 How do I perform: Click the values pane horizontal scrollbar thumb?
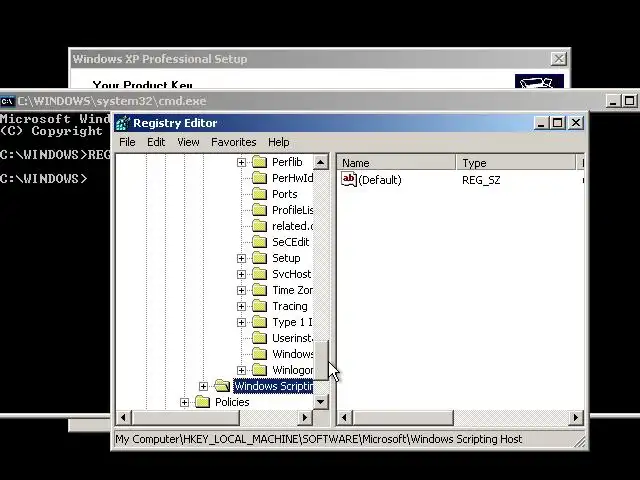[x=402, y=417]
